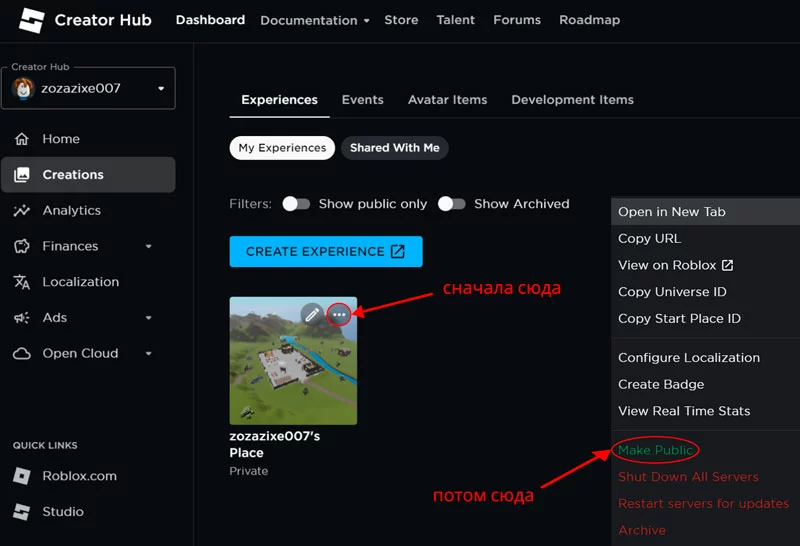Open Creations in the sidebar
This screenshot has height=546, width=800.
[x=88, y=175]
